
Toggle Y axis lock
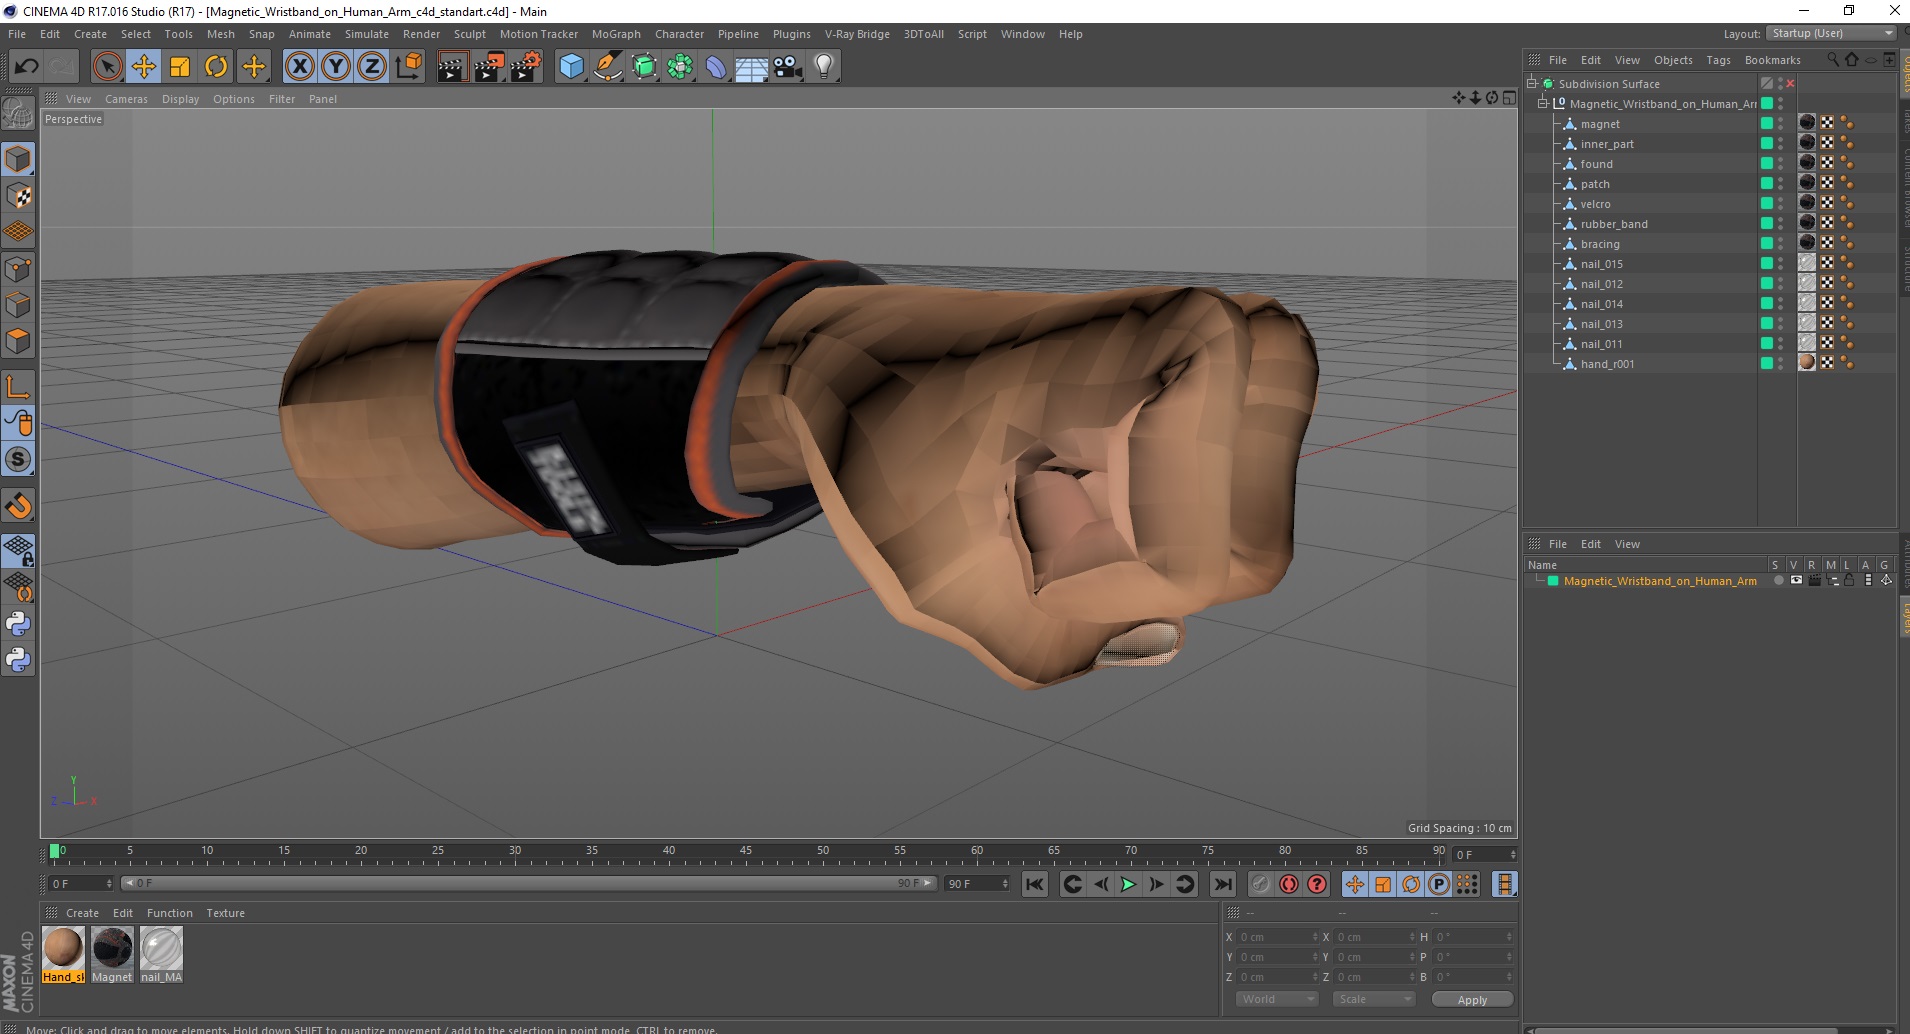pyautogui.click(x=336, y=67)
